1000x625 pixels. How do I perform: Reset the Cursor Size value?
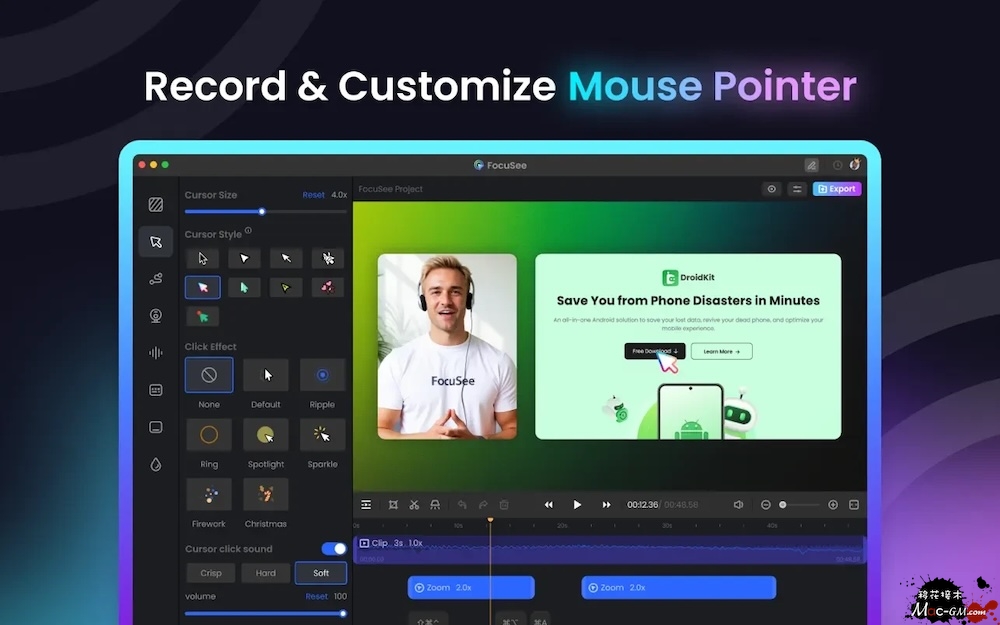point(313,195)
